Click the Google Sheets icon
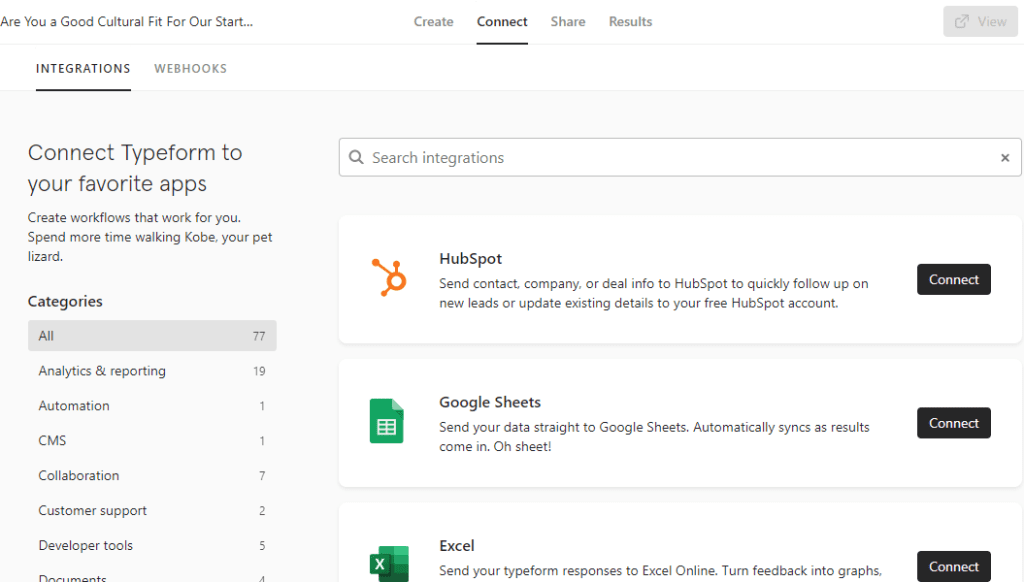This screenshot has height=582, width=1024. click(x=387, y=421)
